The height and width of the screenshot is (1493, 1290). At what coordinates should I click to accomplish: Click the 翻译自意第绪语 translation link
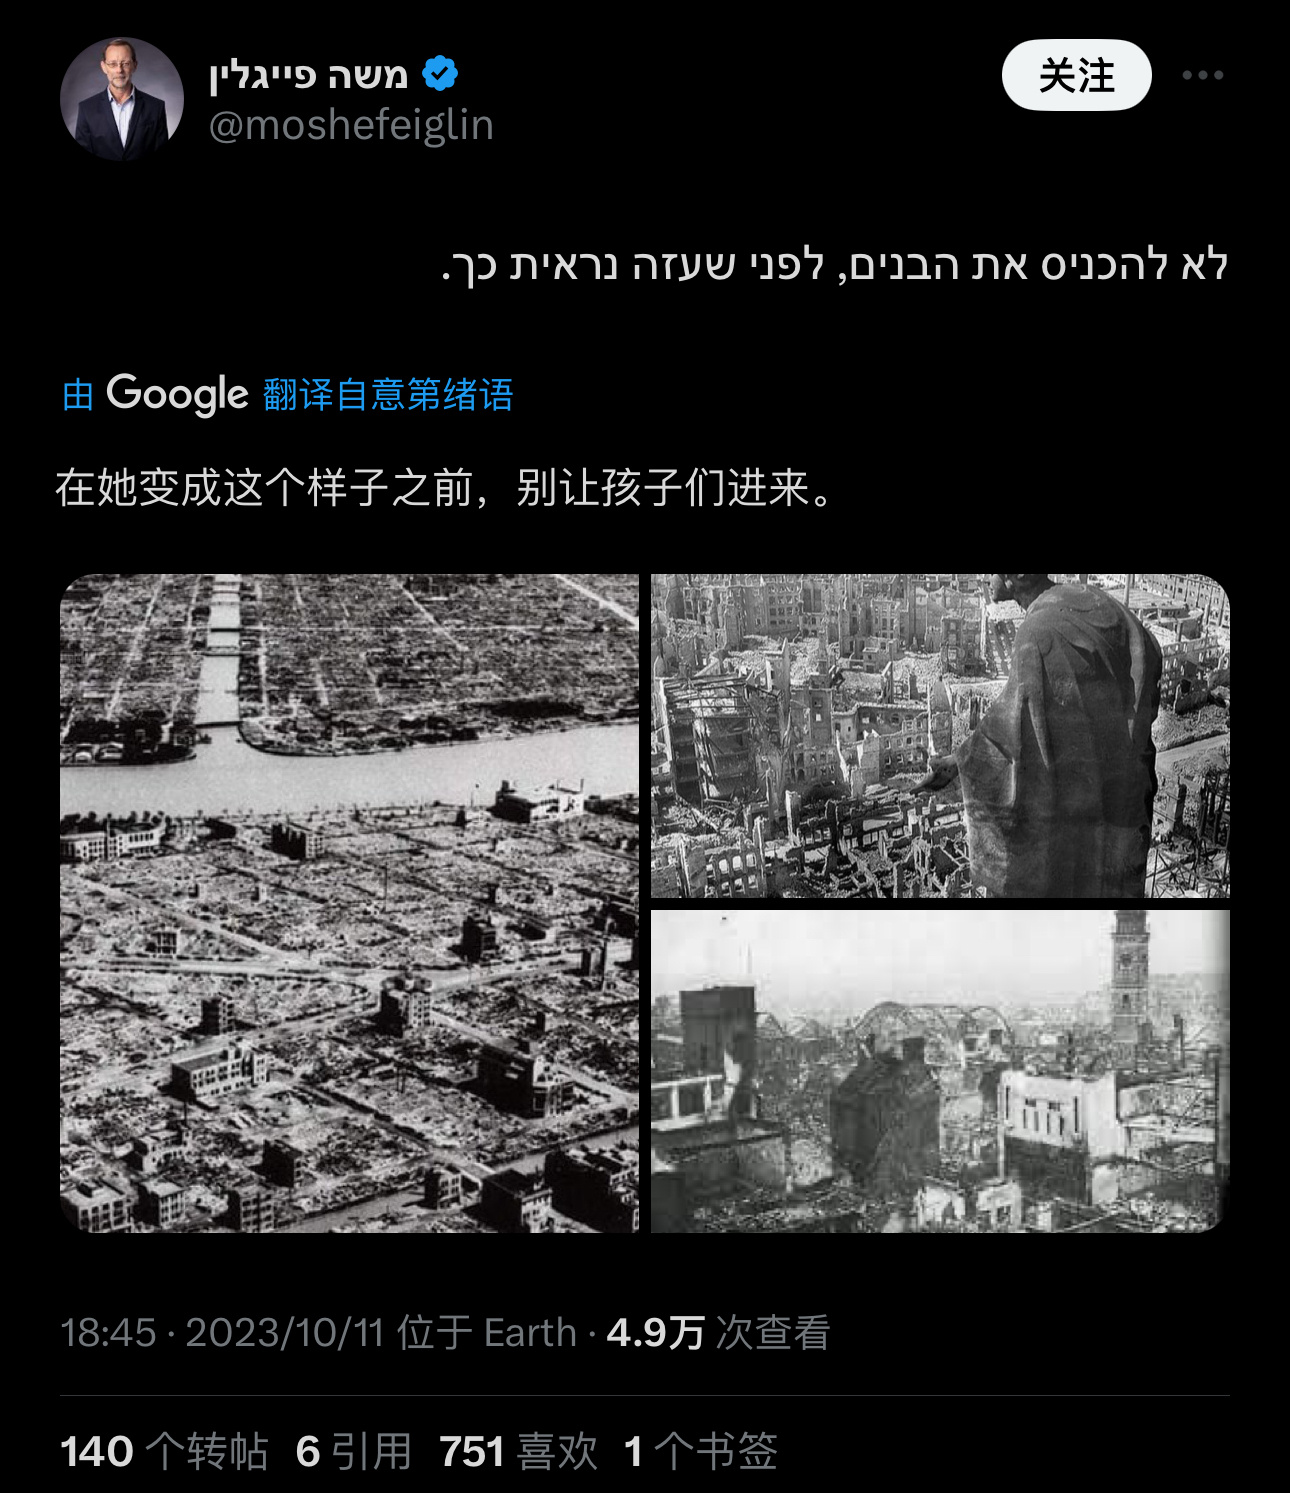coord(388,394)
